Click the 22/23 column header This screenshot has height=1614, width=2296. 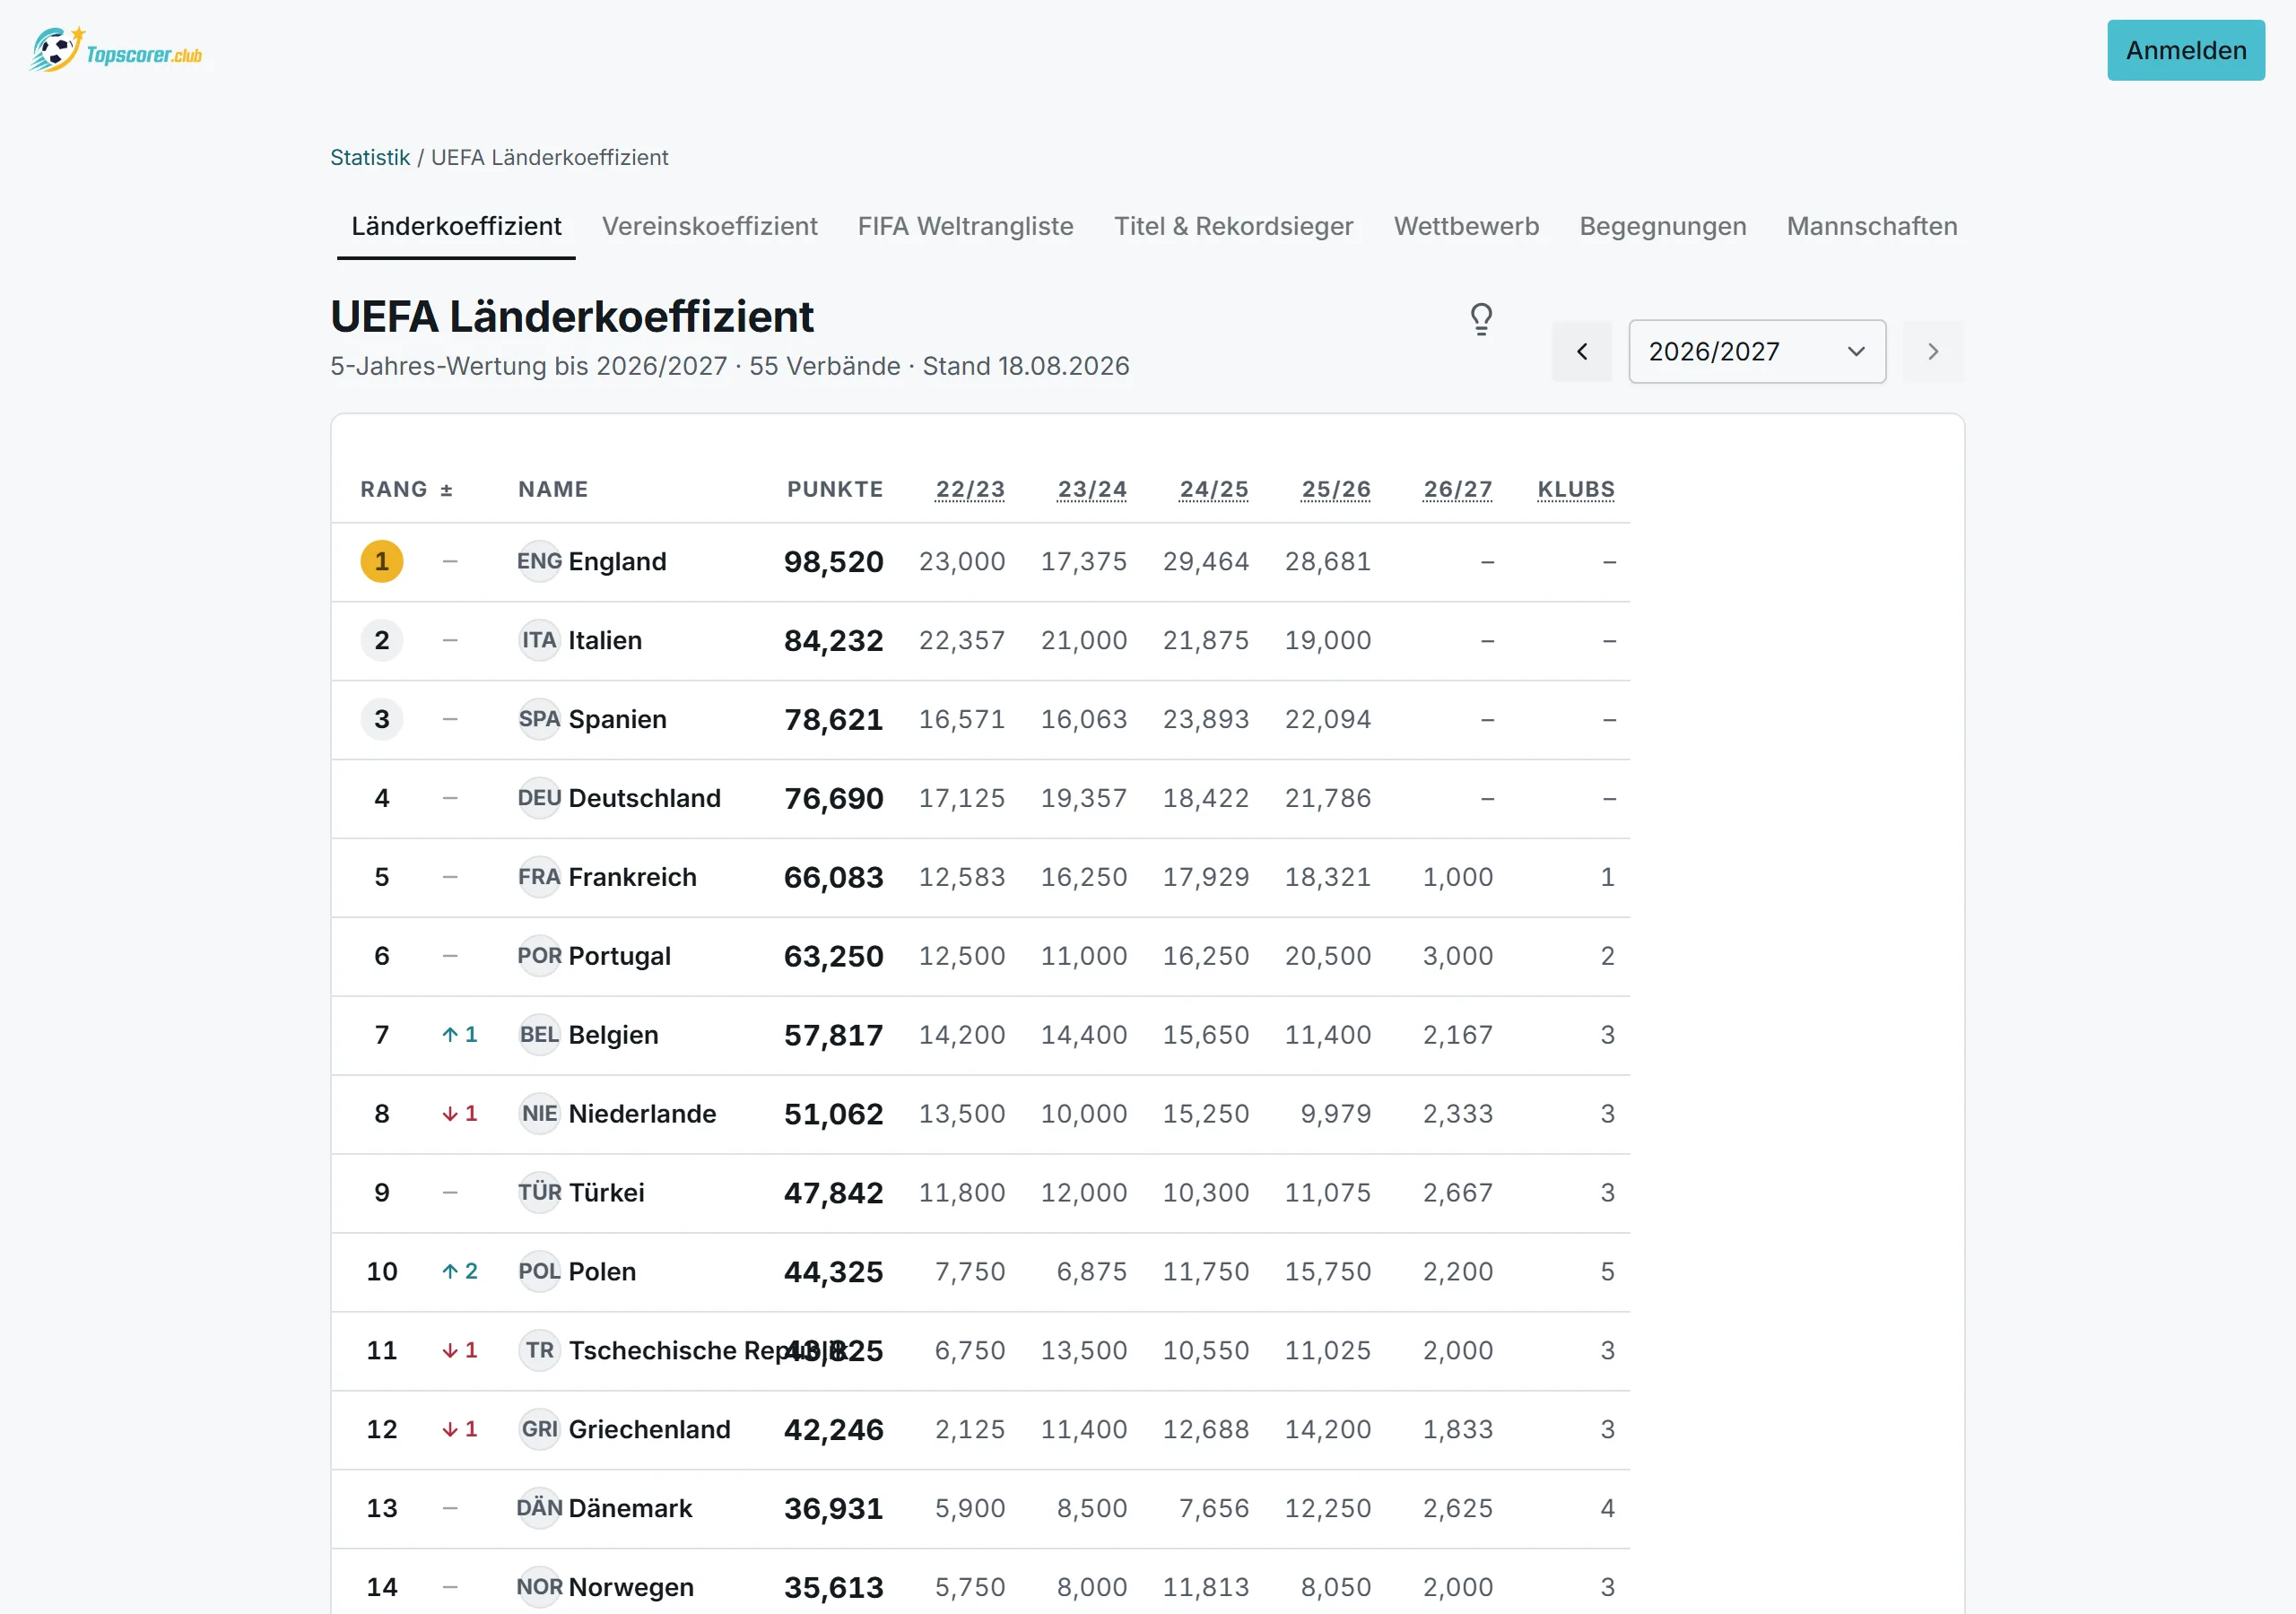[x=969, y=489]
